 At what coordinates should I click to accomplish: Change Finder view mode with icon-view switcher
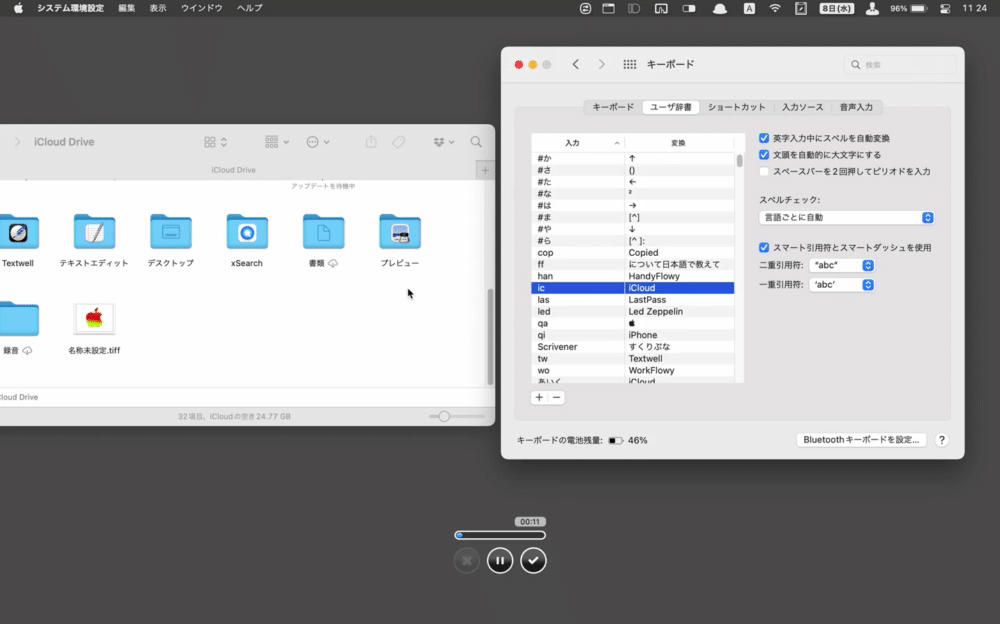[216, 142]
